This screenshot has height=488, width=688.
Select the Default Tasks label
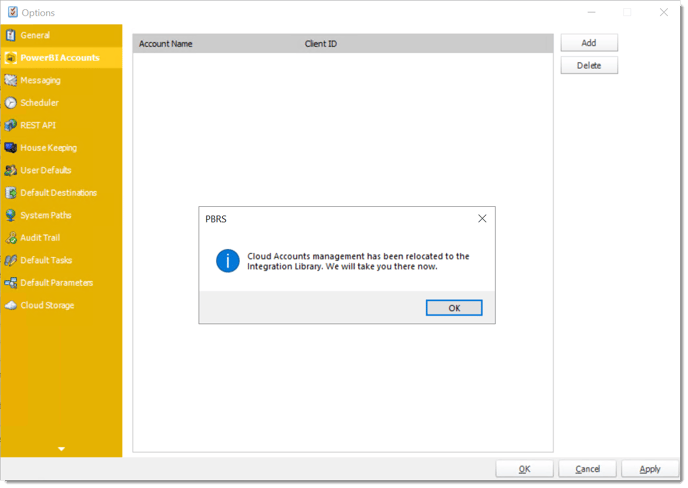pyautogui.click(x=46, y=260)
